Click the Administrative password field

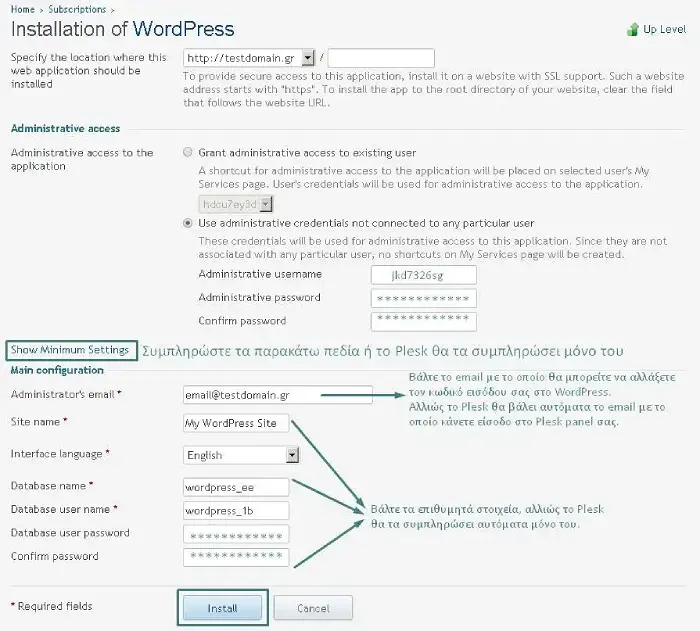click(424, 298)
